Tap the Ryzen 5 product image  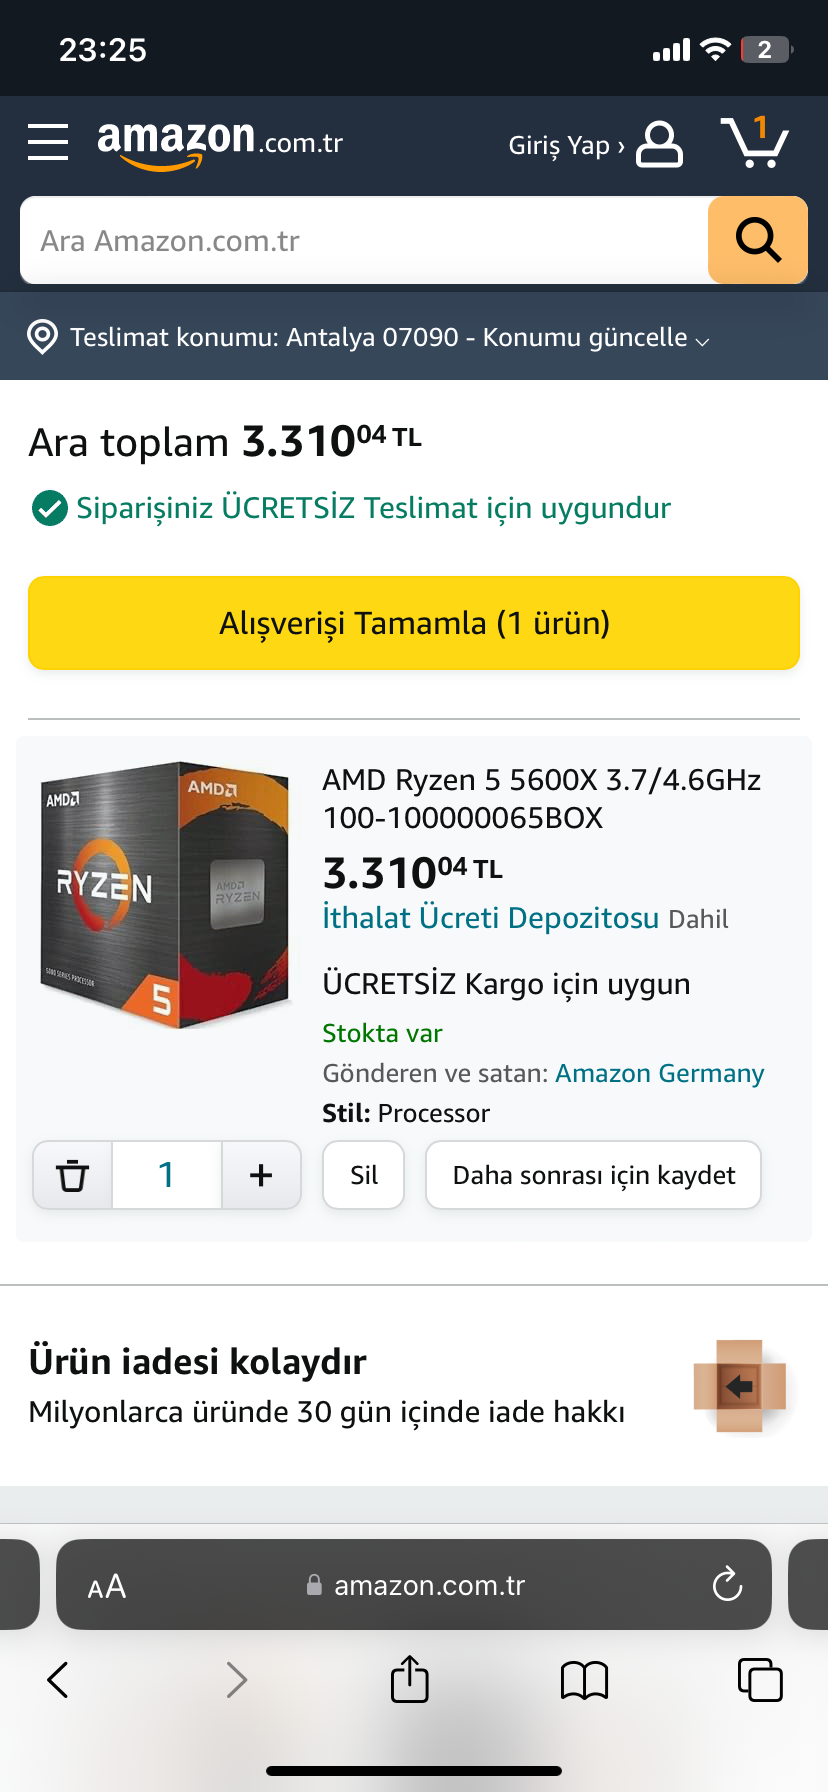coord(166,896)
